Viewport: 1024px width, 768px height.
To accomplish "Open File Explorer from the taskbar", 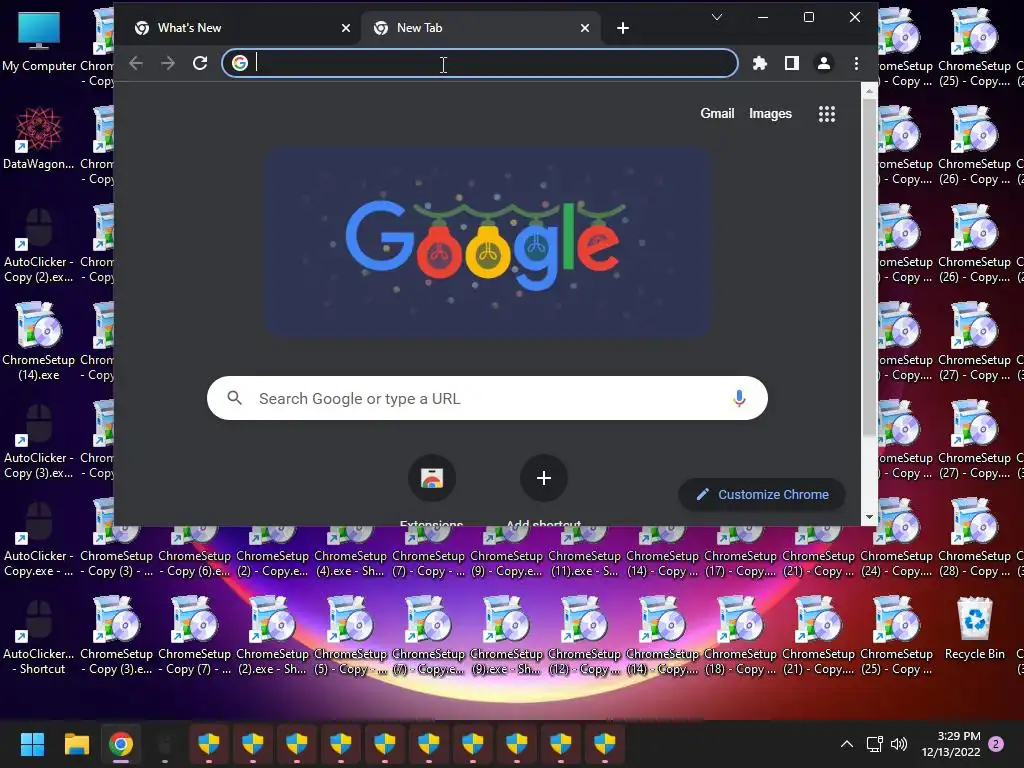I will [76, 744].
